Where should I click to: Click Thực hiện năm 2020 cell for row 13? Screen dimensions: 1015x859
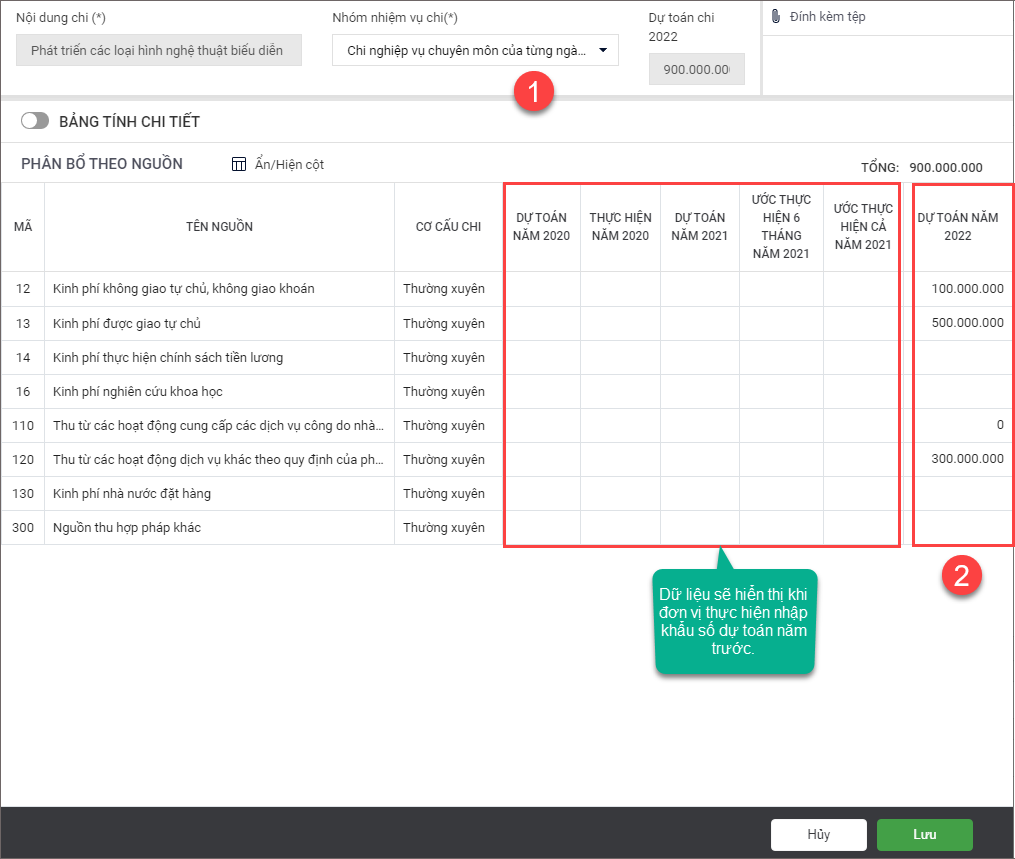[x=620, y=323]
